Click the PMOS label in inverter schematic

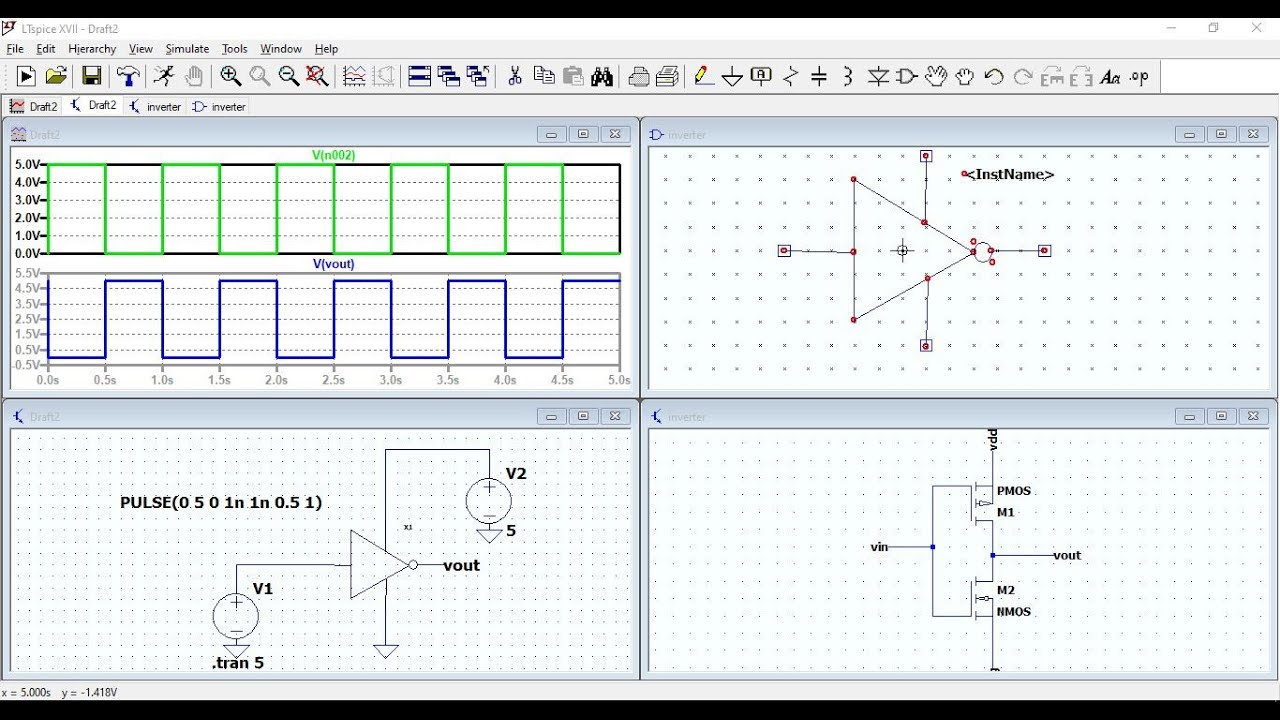1014,491
